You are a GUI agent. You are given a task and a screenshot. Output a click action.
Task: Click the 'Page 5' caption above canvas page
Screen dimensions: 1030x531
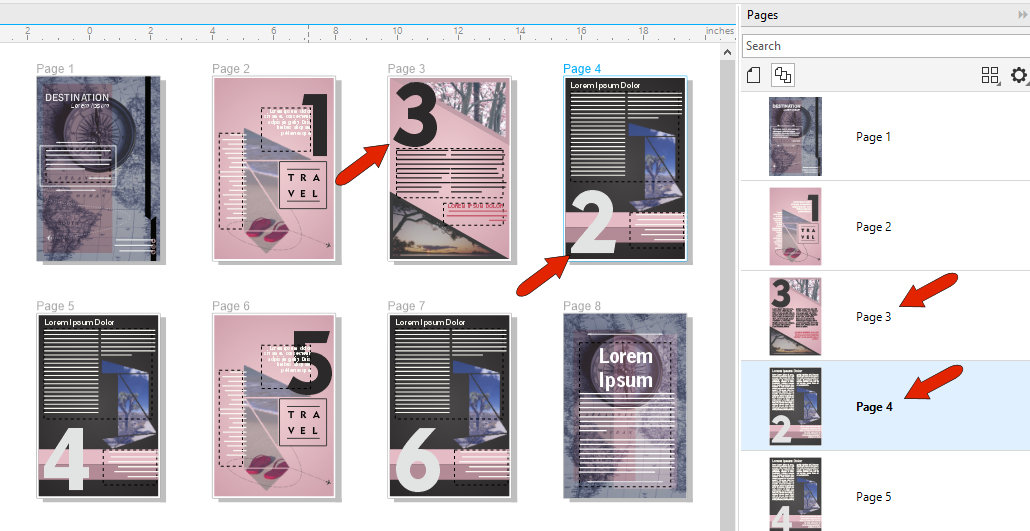click(55, 306)
